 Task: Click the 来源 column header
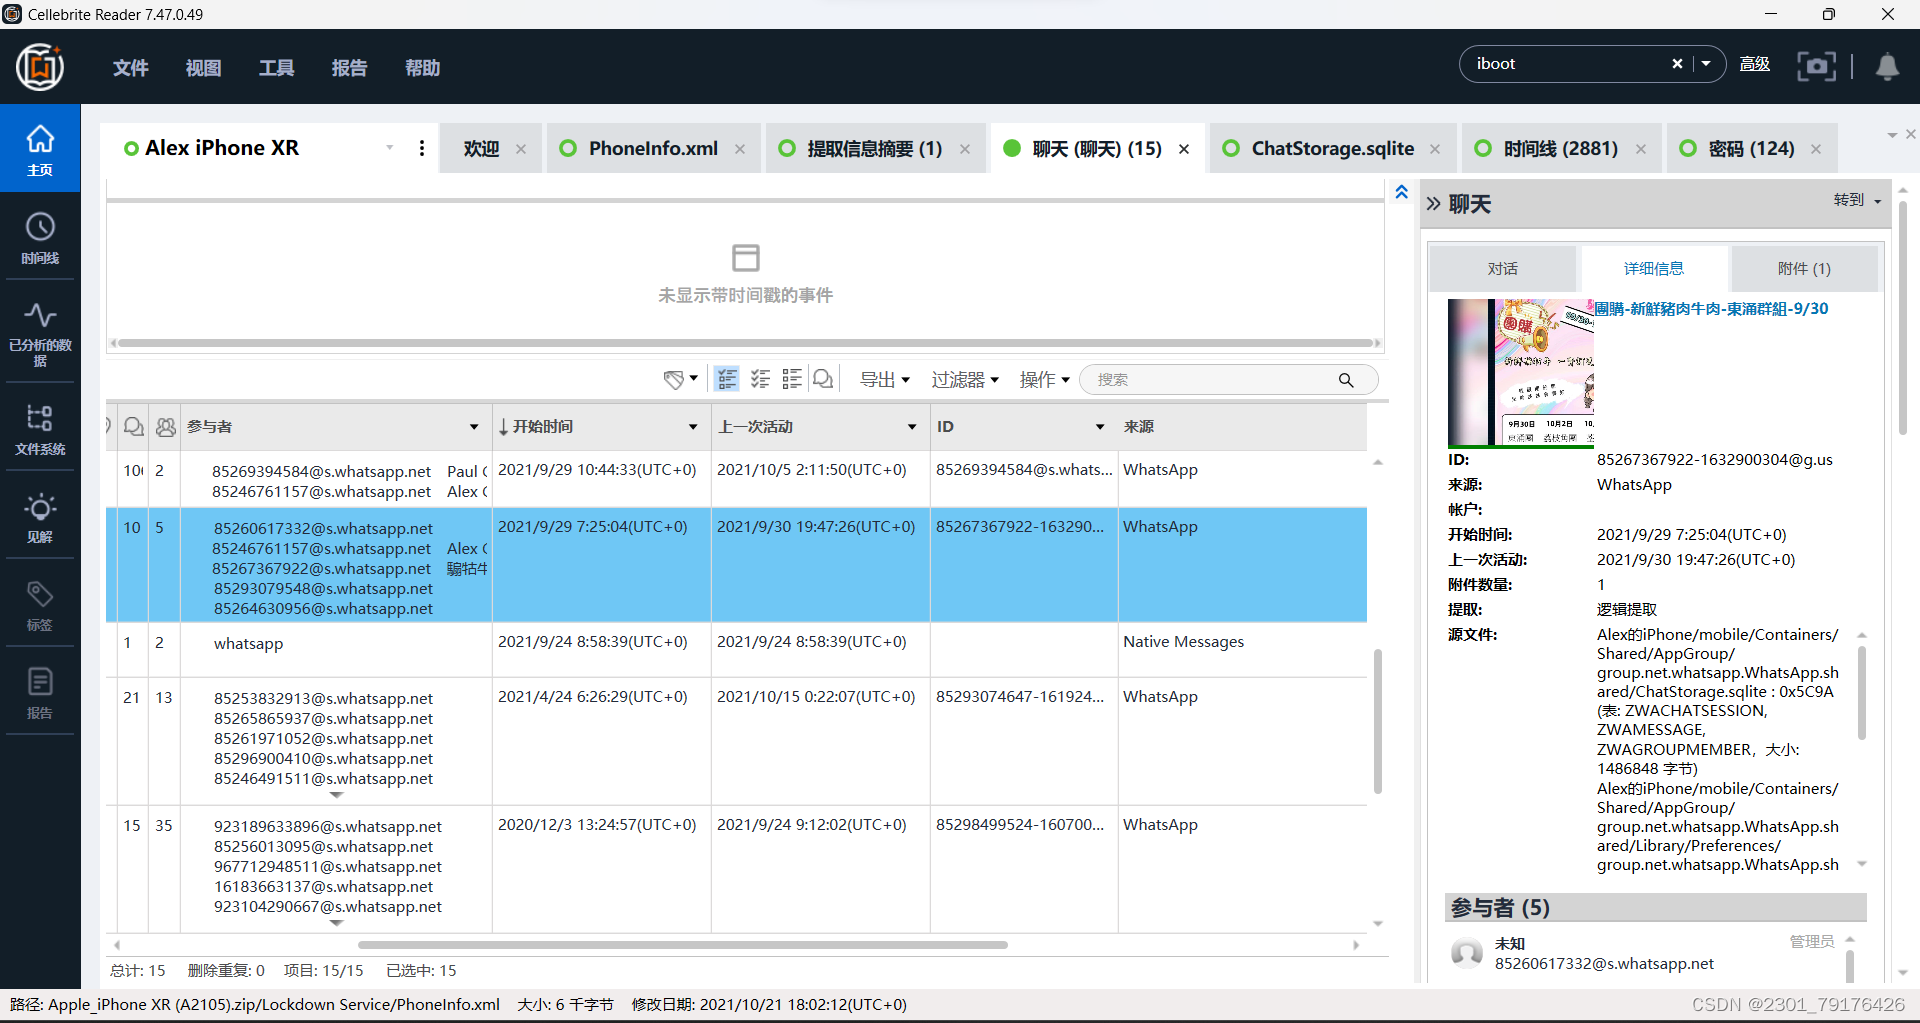1139,427
